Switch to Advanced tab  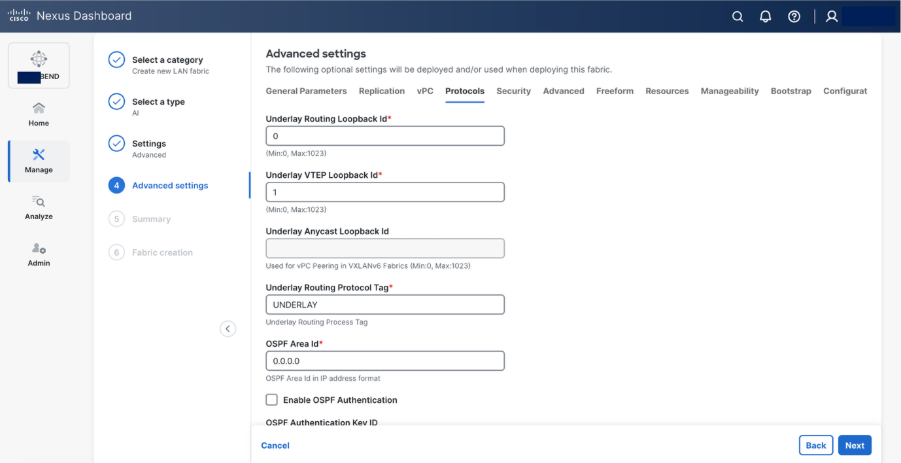(564, 91)
